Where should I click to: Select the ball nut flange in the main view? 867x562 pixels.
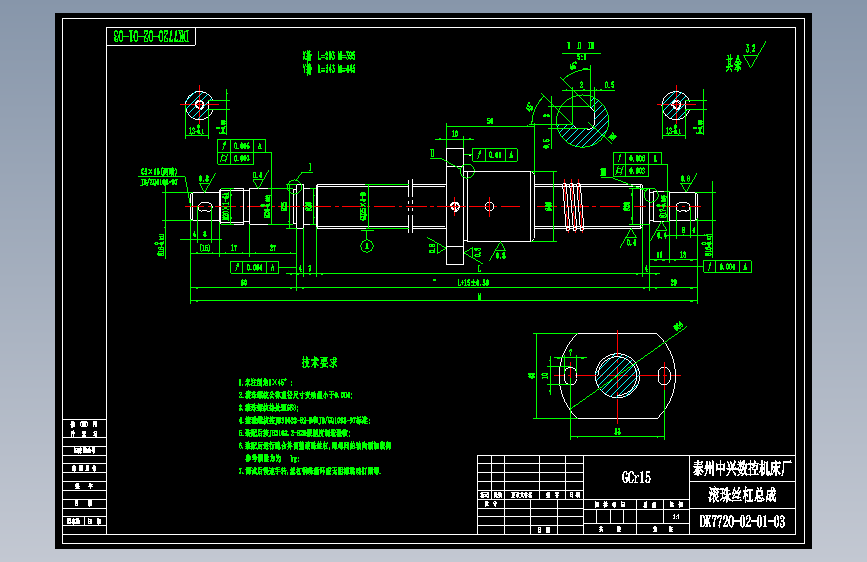(455, 206)
